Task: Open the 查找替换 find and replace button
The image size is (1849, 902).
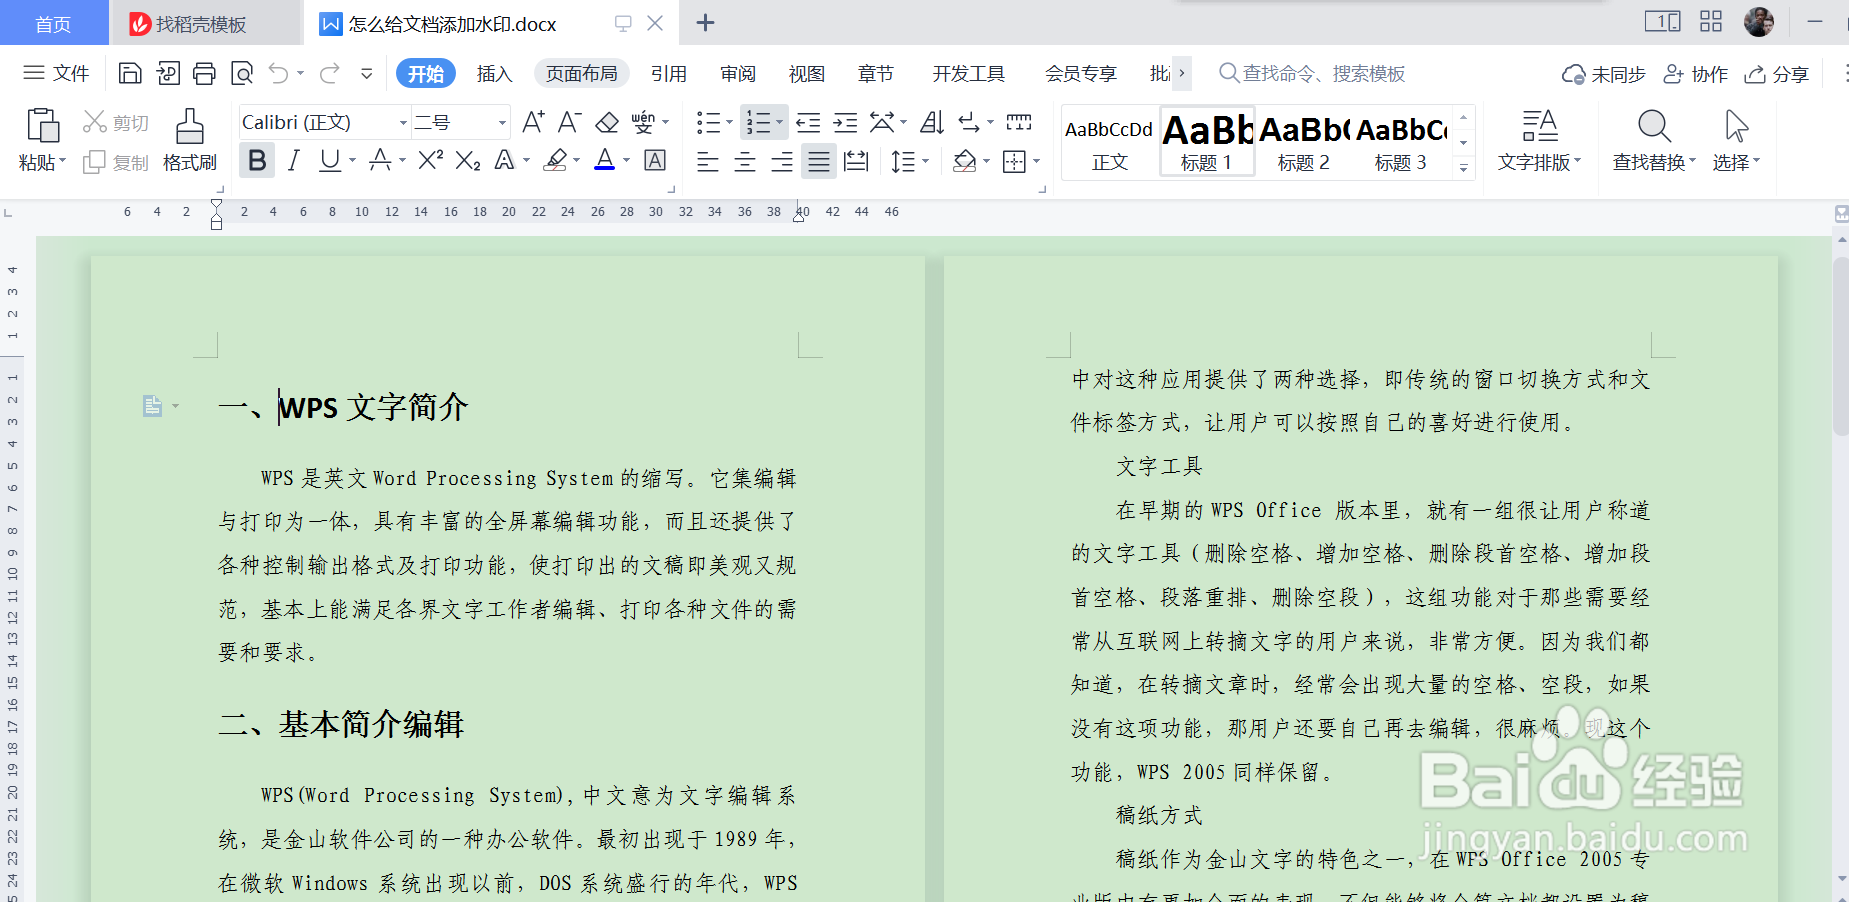Action: coord(1654,140)
